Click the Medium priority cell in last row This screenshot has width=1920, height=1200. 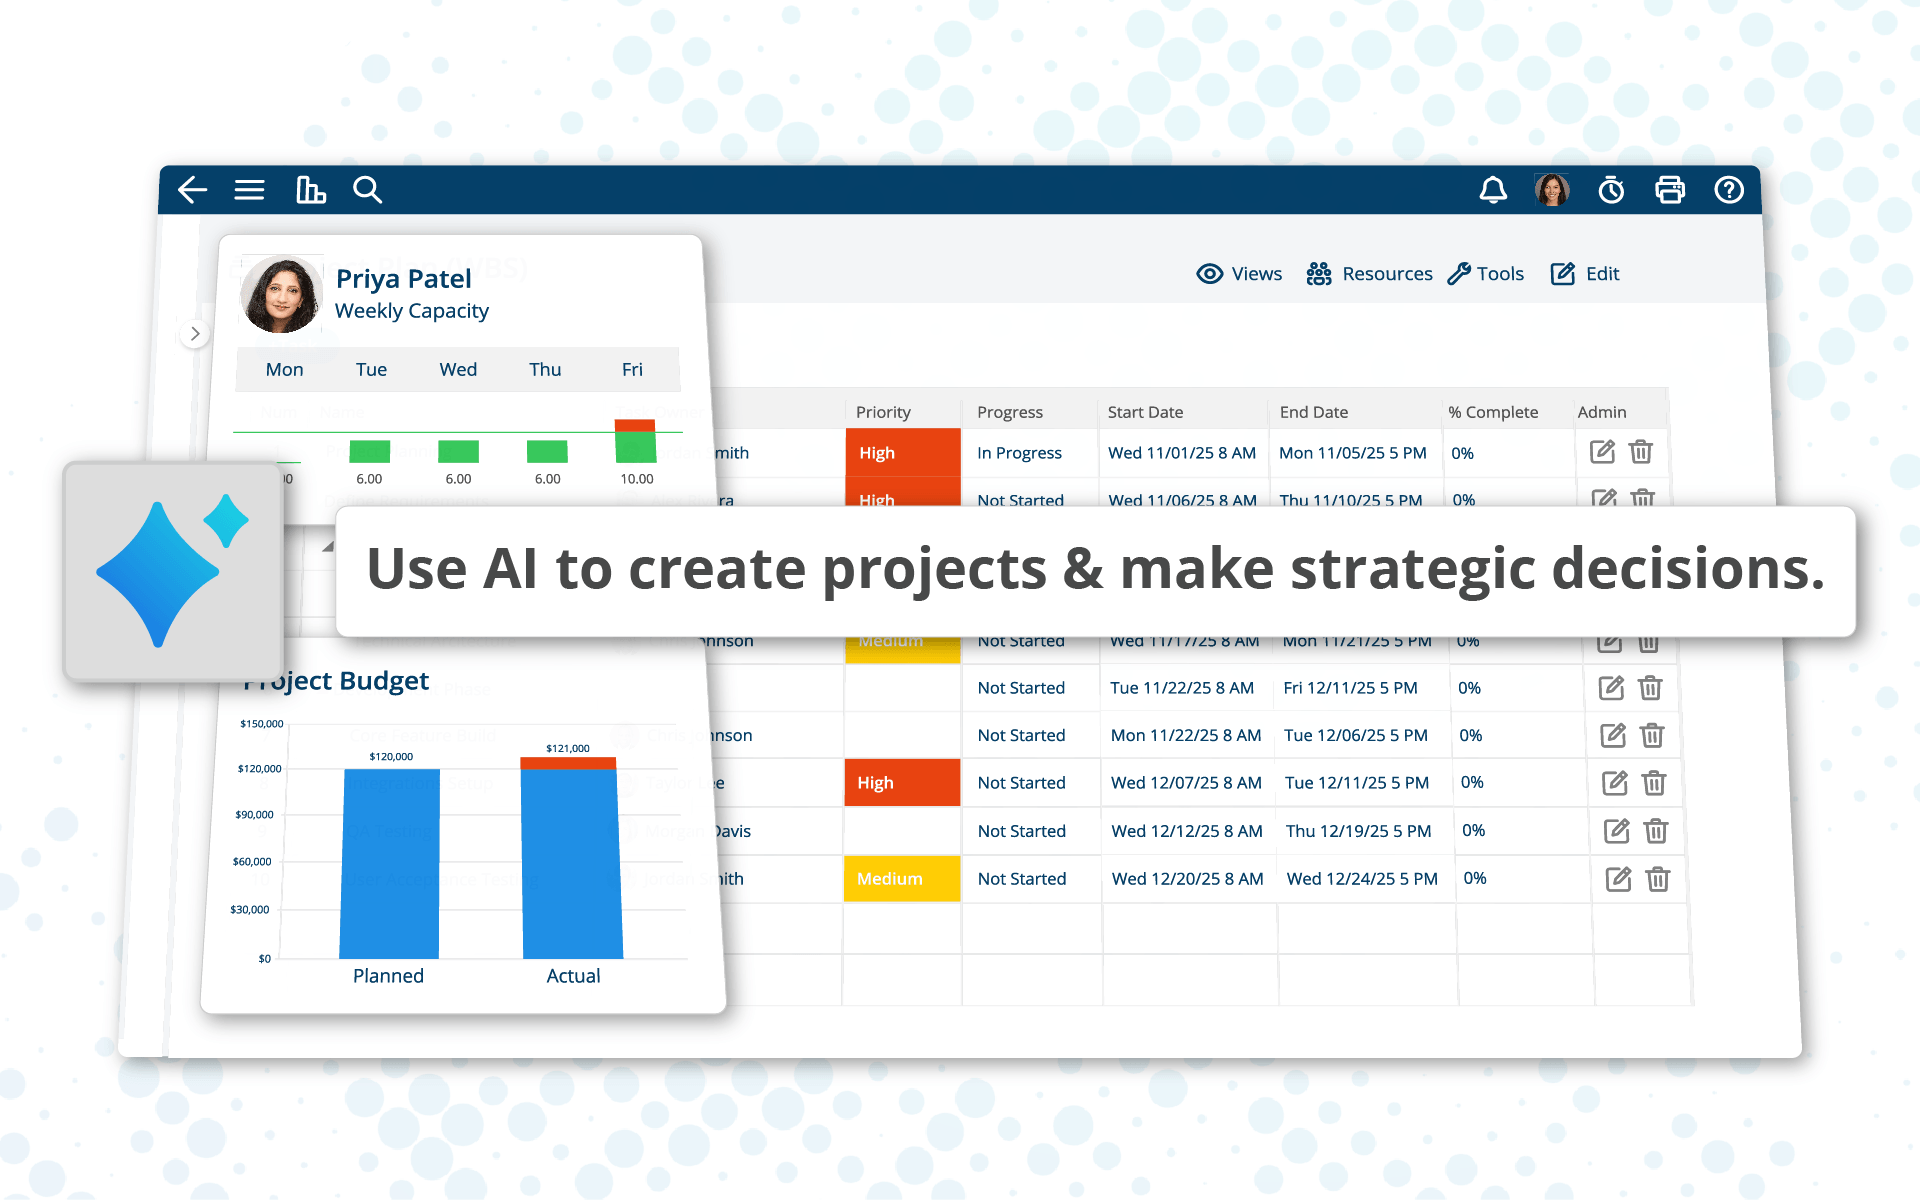point(901,879)
